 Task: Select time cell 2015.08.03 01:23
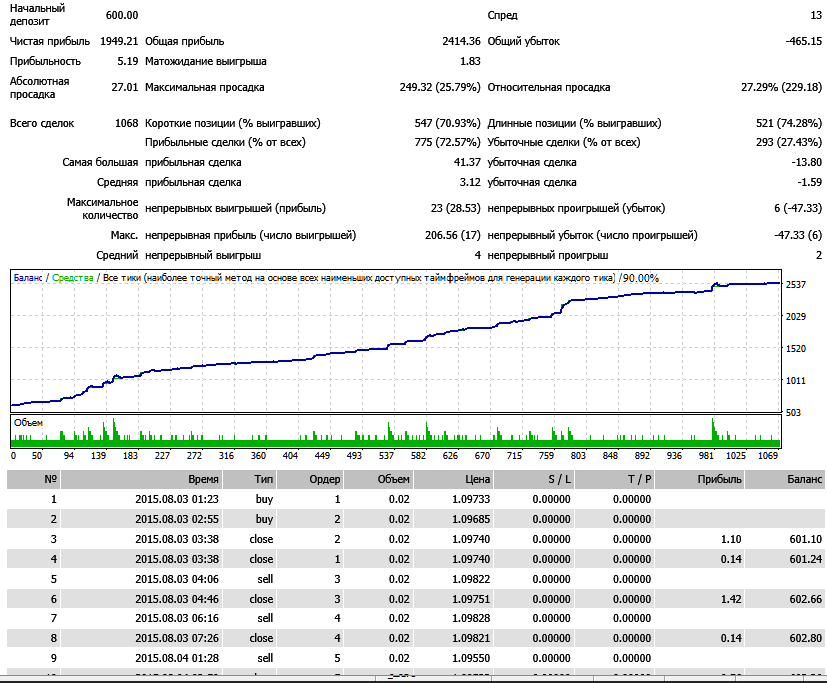177,499
